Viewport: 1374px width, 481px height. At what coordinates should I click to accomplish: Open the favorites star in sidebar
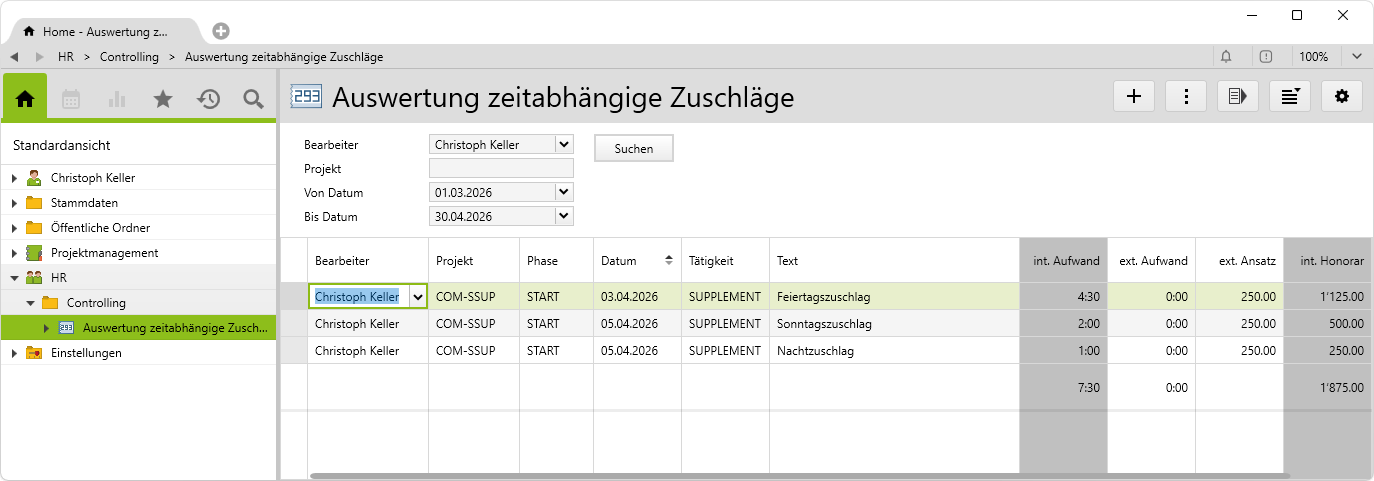(x=163, y=98)
